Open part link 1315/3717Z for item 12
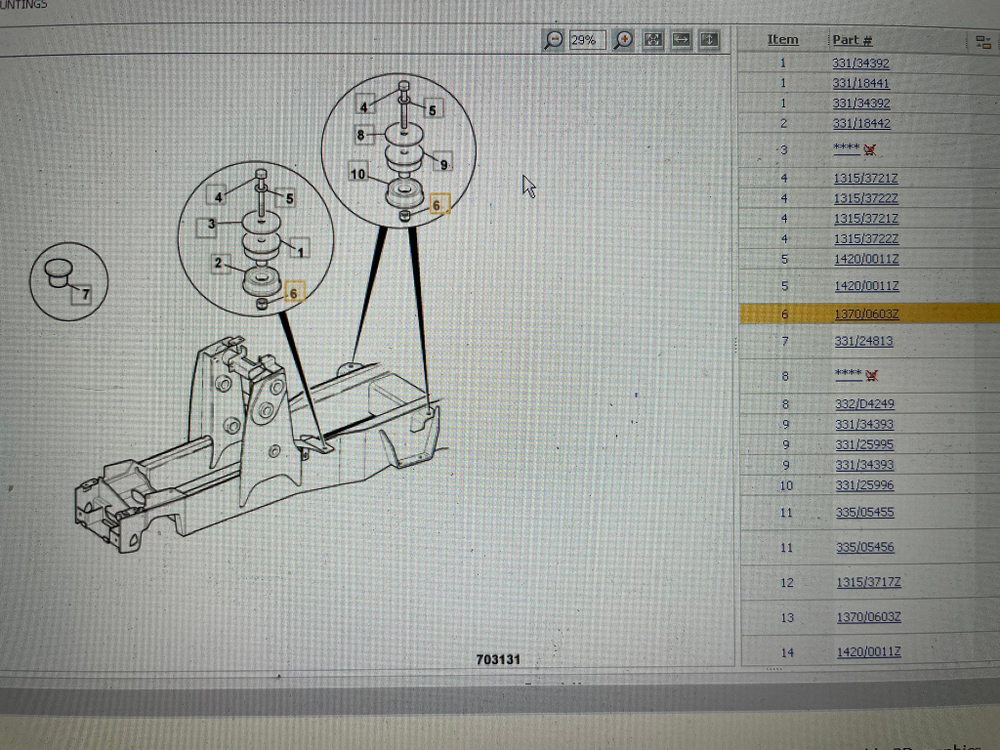 [868, 582]
